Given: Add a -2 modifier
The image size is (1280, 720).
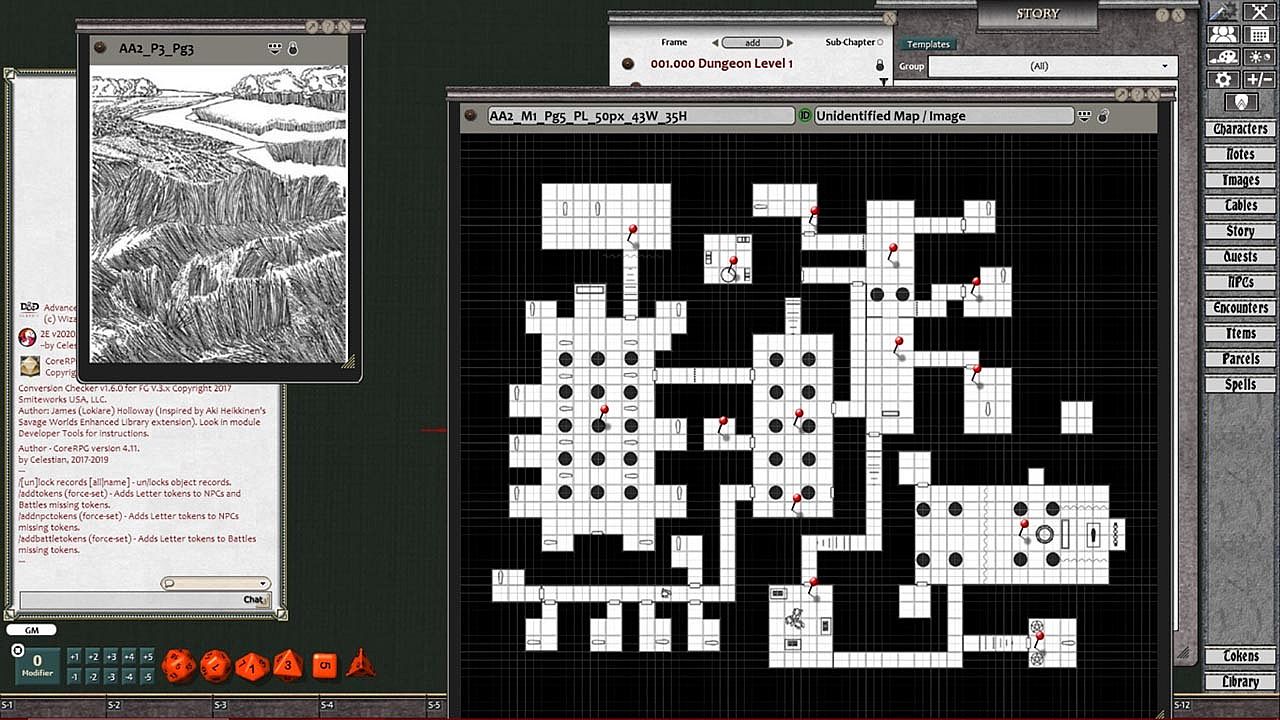Looking at the screenshot, I should tap(92, 677).
